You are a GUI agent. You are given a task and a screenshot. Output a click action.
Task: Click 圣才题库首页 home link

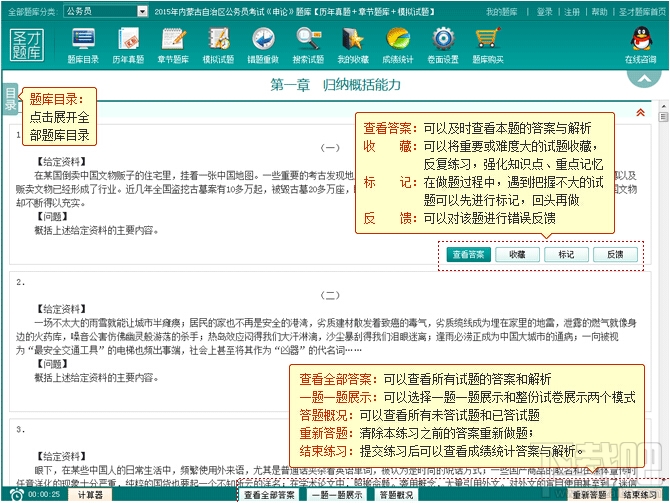coord(642,12)
